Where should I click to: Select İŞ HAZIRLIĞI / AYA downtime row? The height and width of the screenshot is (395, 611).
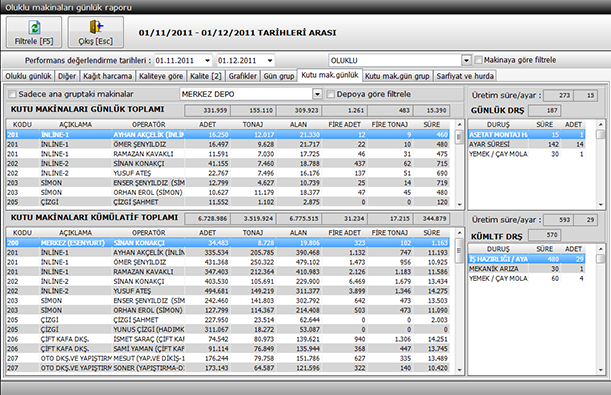[527, 259]
